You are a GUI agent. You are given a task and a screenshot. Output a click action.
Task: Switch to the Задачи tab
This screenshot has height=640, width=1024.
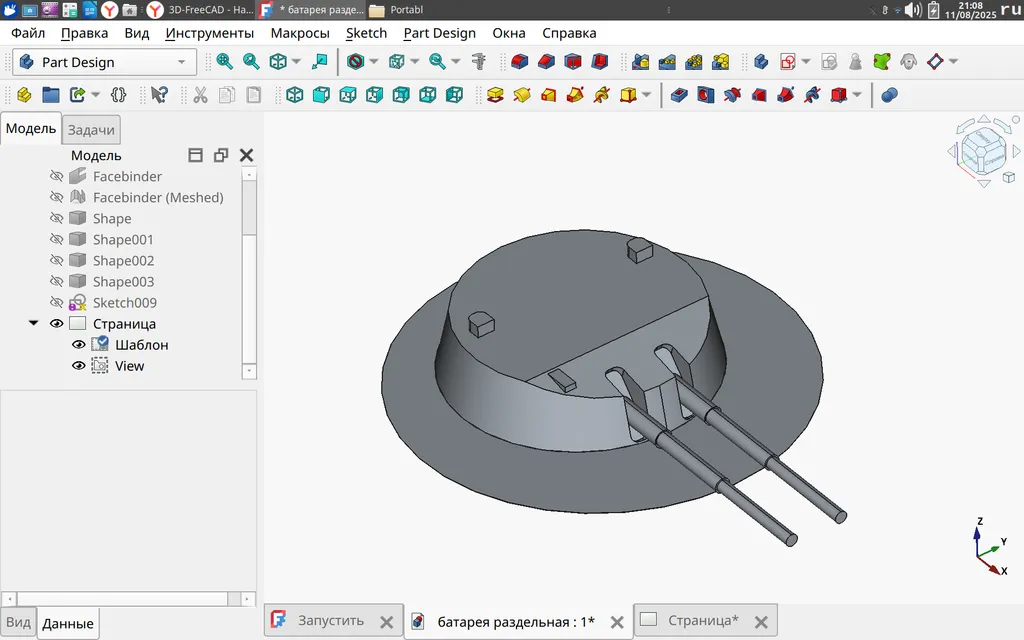click(x=92, y=129)
